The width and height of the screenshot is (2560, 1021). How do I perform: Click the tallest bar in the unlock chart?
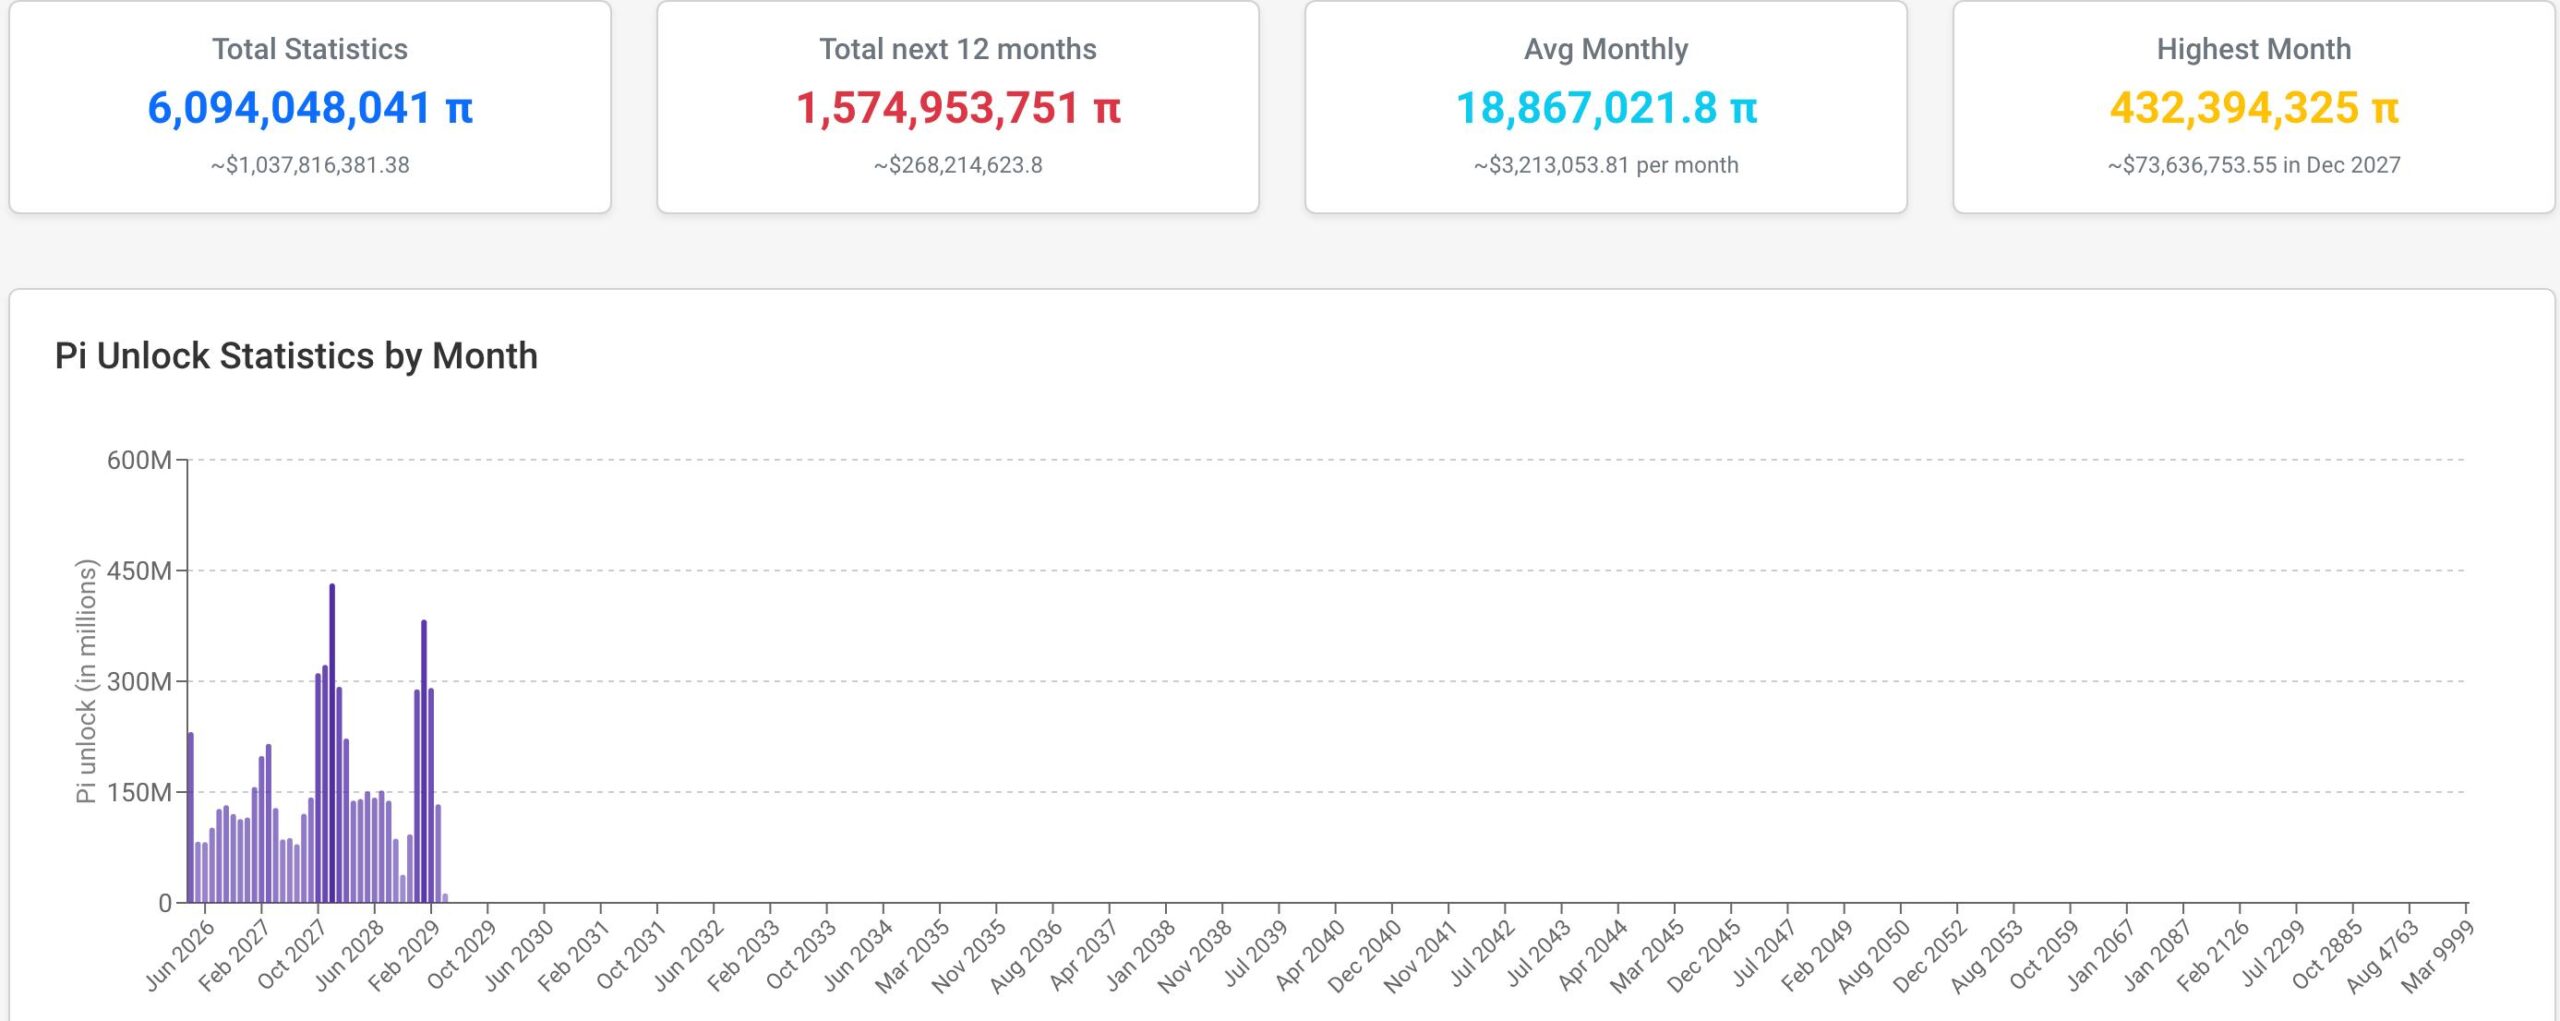pyautogui.click(x=332, y=743)
